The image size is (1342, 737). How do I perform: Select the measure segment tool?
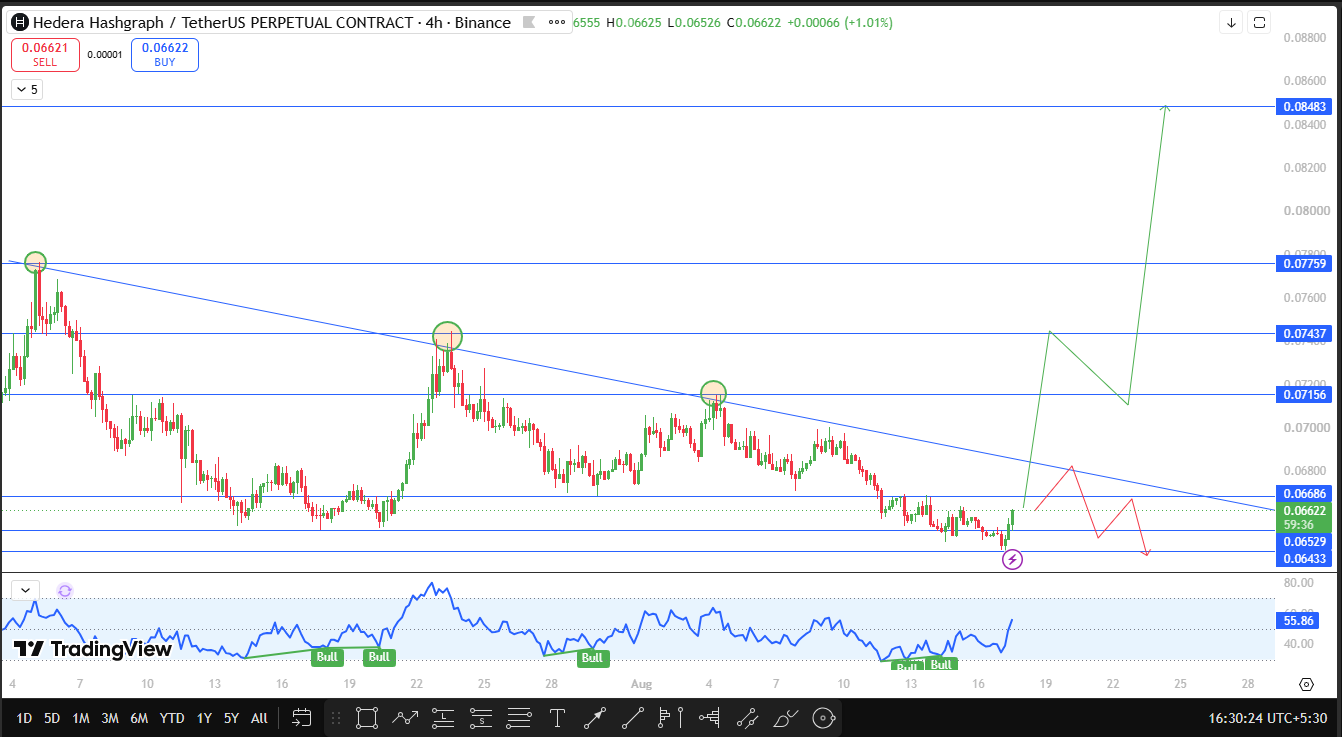pyautogui.click(x=747, y=718)
